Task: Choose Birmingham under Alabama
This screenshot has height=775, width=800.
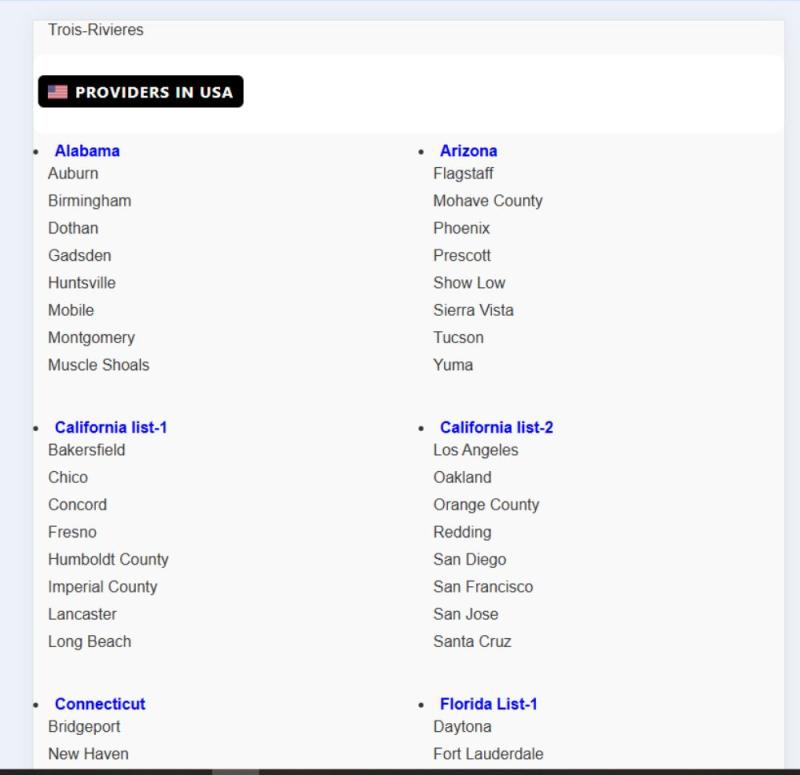Action: (89, 201)
